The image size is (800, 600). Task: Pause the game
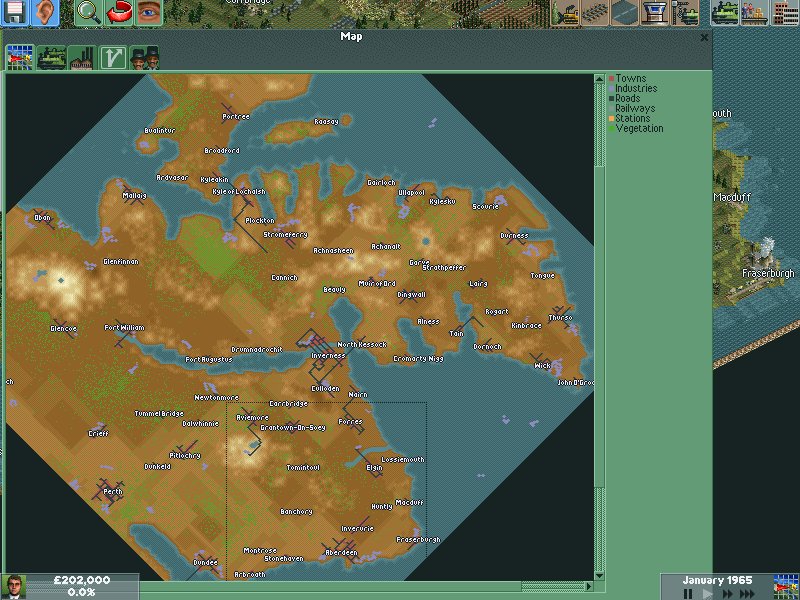click(688, 594)
